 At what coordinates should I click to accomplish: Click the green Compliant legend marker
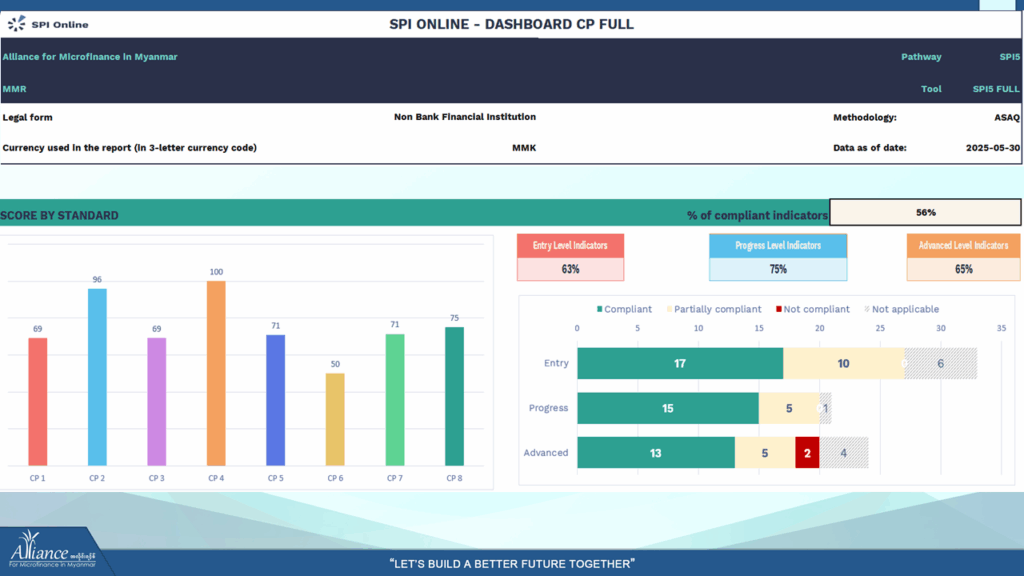point(600,310)
